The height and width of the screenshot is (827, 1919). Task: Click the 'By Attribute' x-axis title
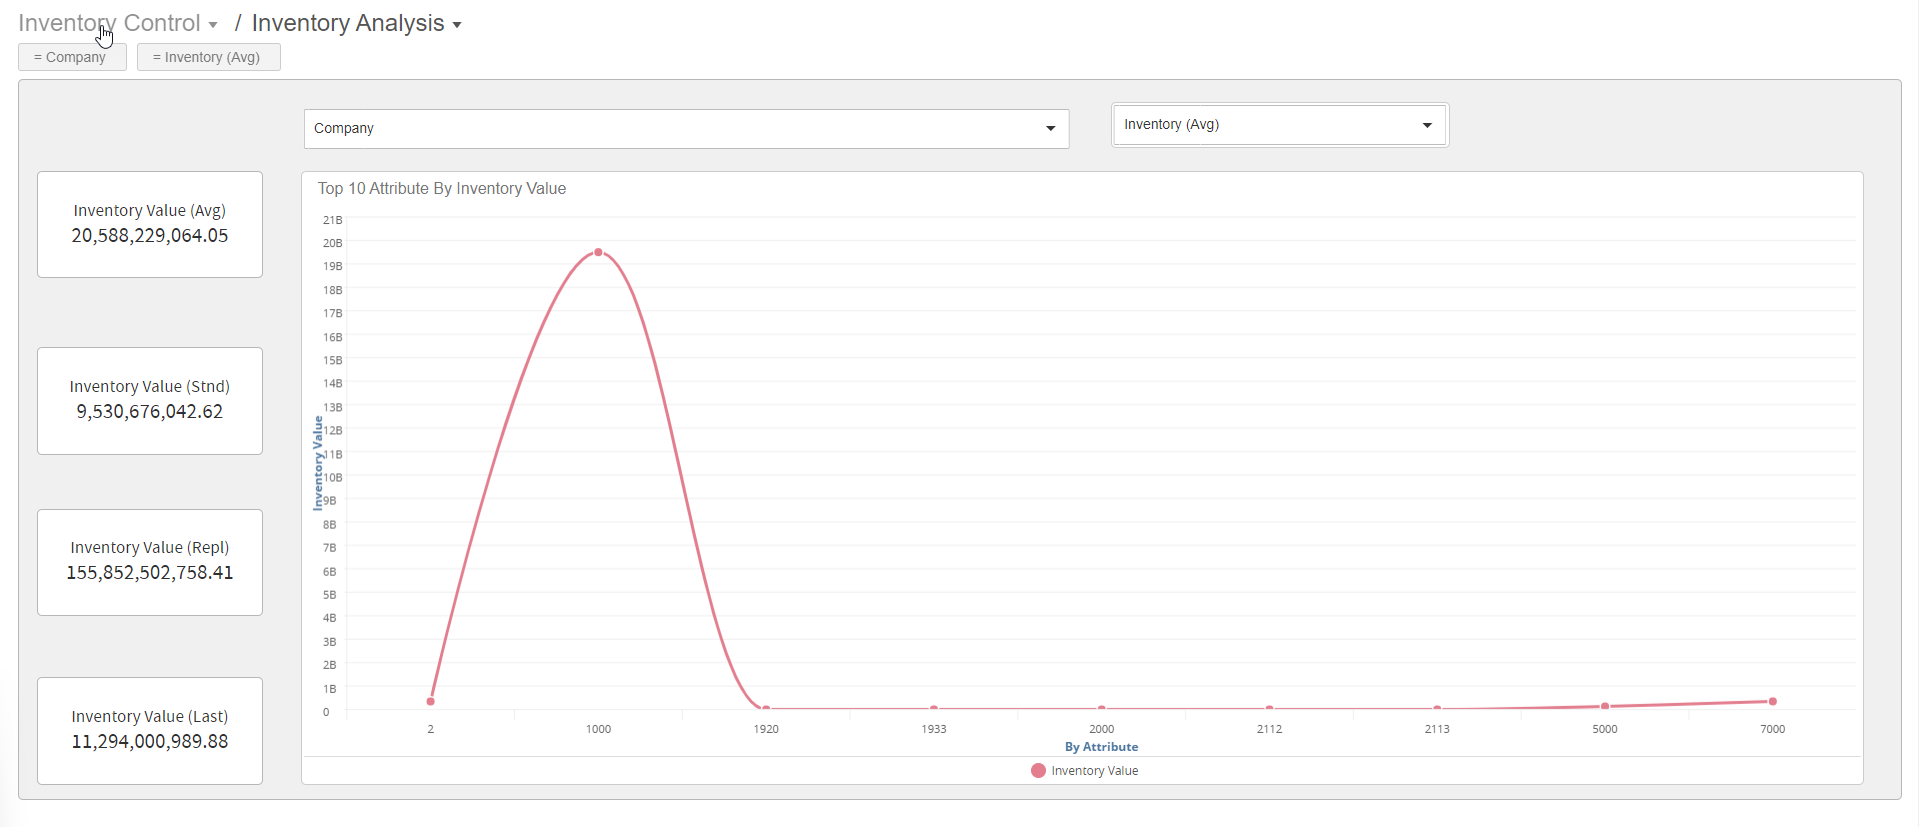click(1101, 747)
